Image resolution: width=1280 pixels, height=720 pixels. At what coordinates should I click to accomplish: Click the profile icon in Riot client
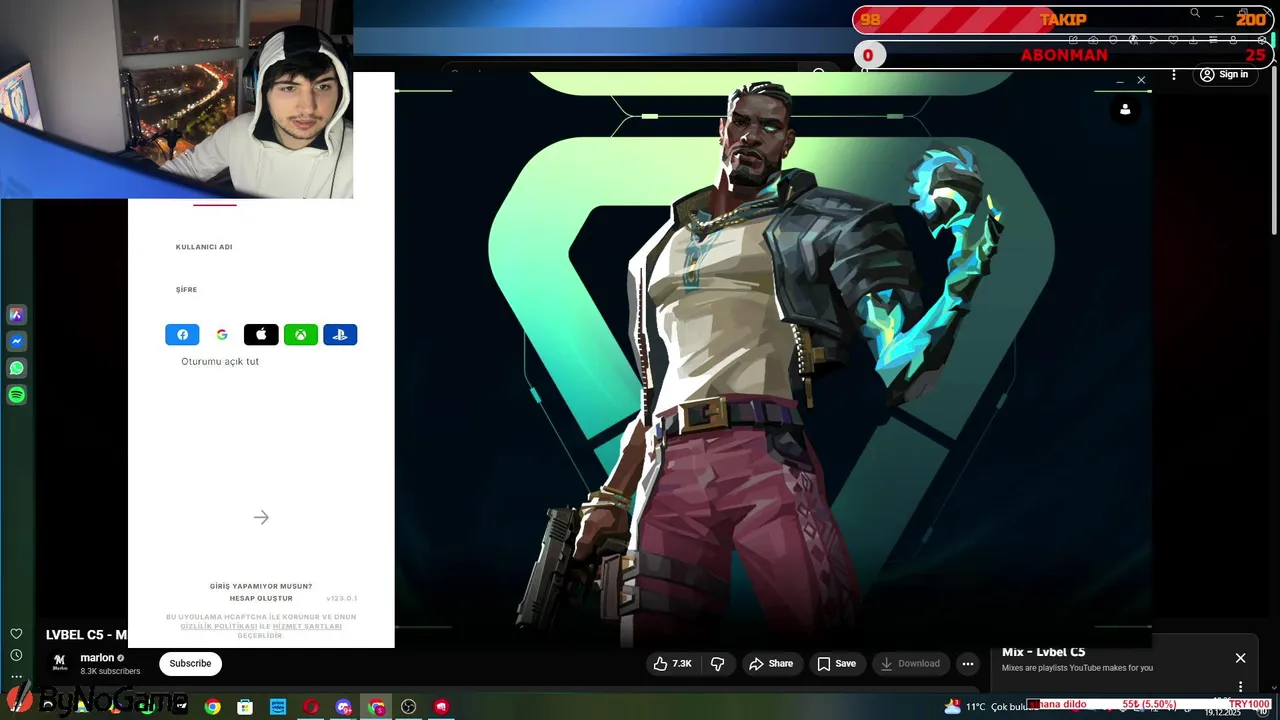pyautogui.click(x=1125, y=110)
